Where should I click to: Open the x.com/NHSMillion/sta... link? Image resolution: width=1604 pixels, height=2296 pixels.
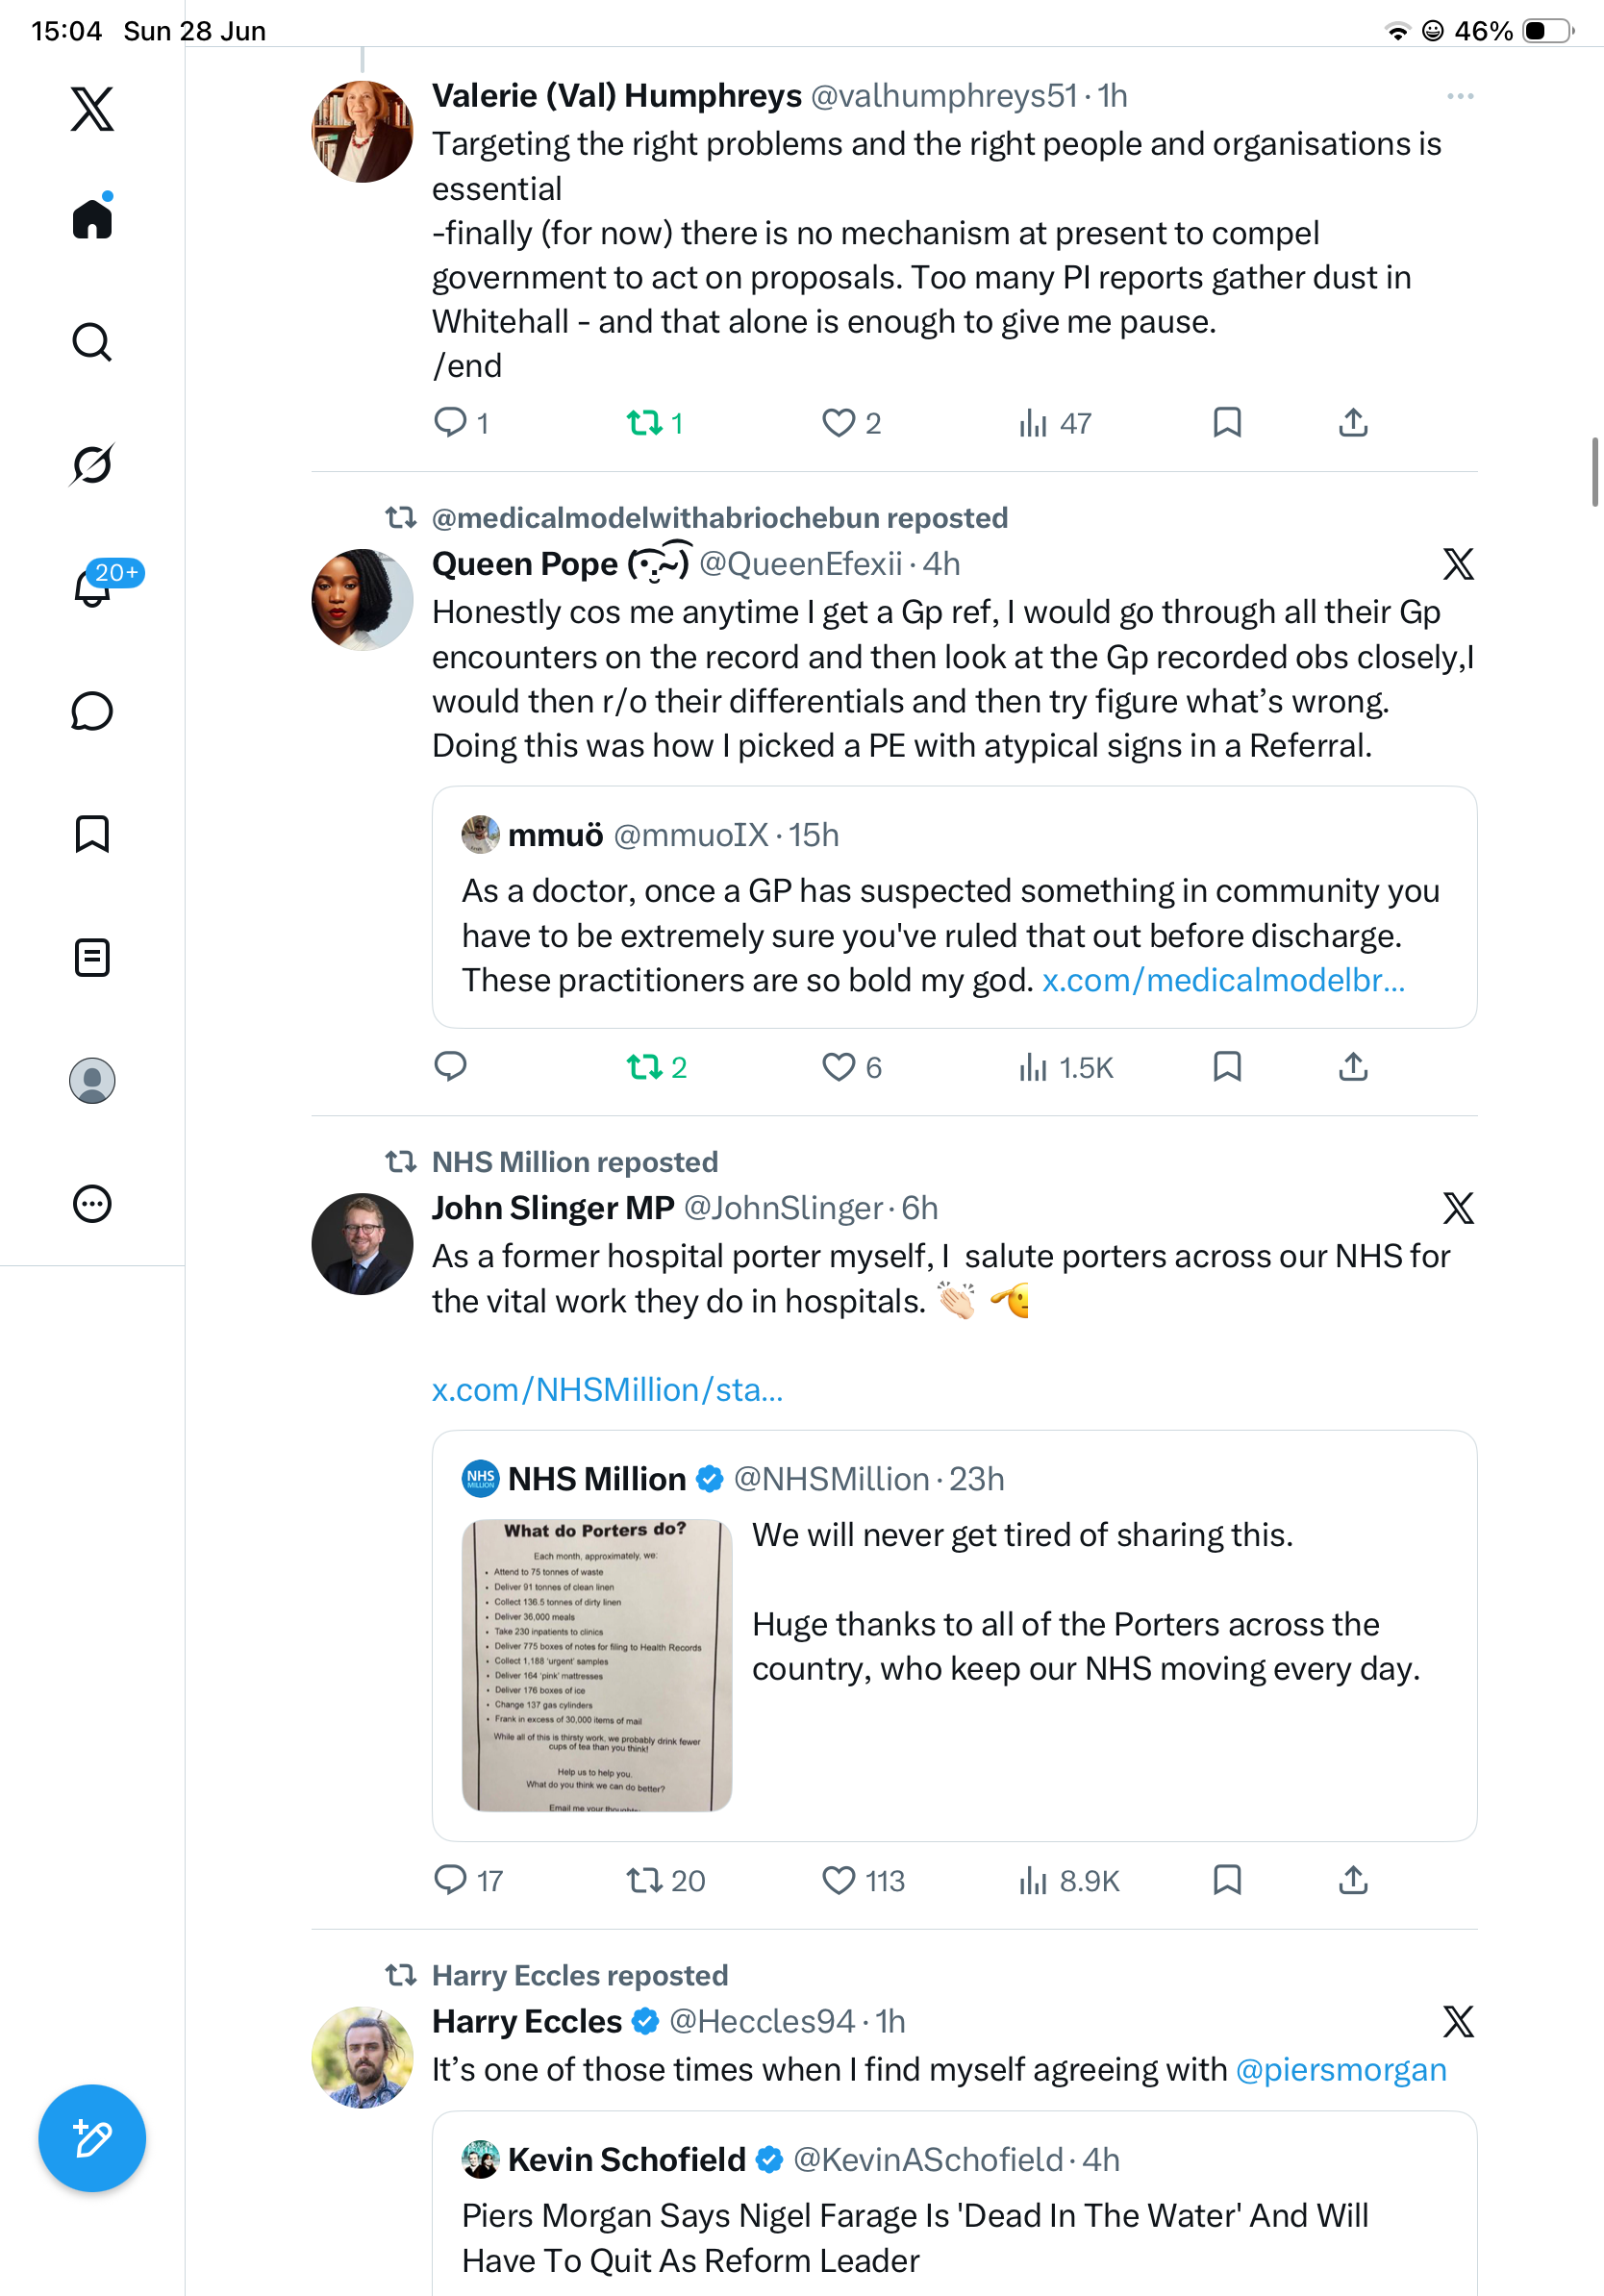(607, 1389)
